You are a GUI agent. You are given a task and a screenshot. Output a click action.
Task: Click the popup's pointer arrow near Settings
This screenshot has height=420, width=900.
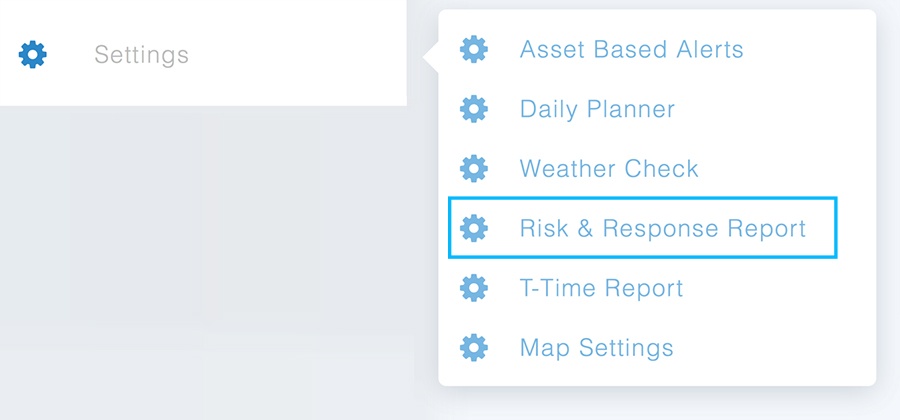(x=431, y=57)
